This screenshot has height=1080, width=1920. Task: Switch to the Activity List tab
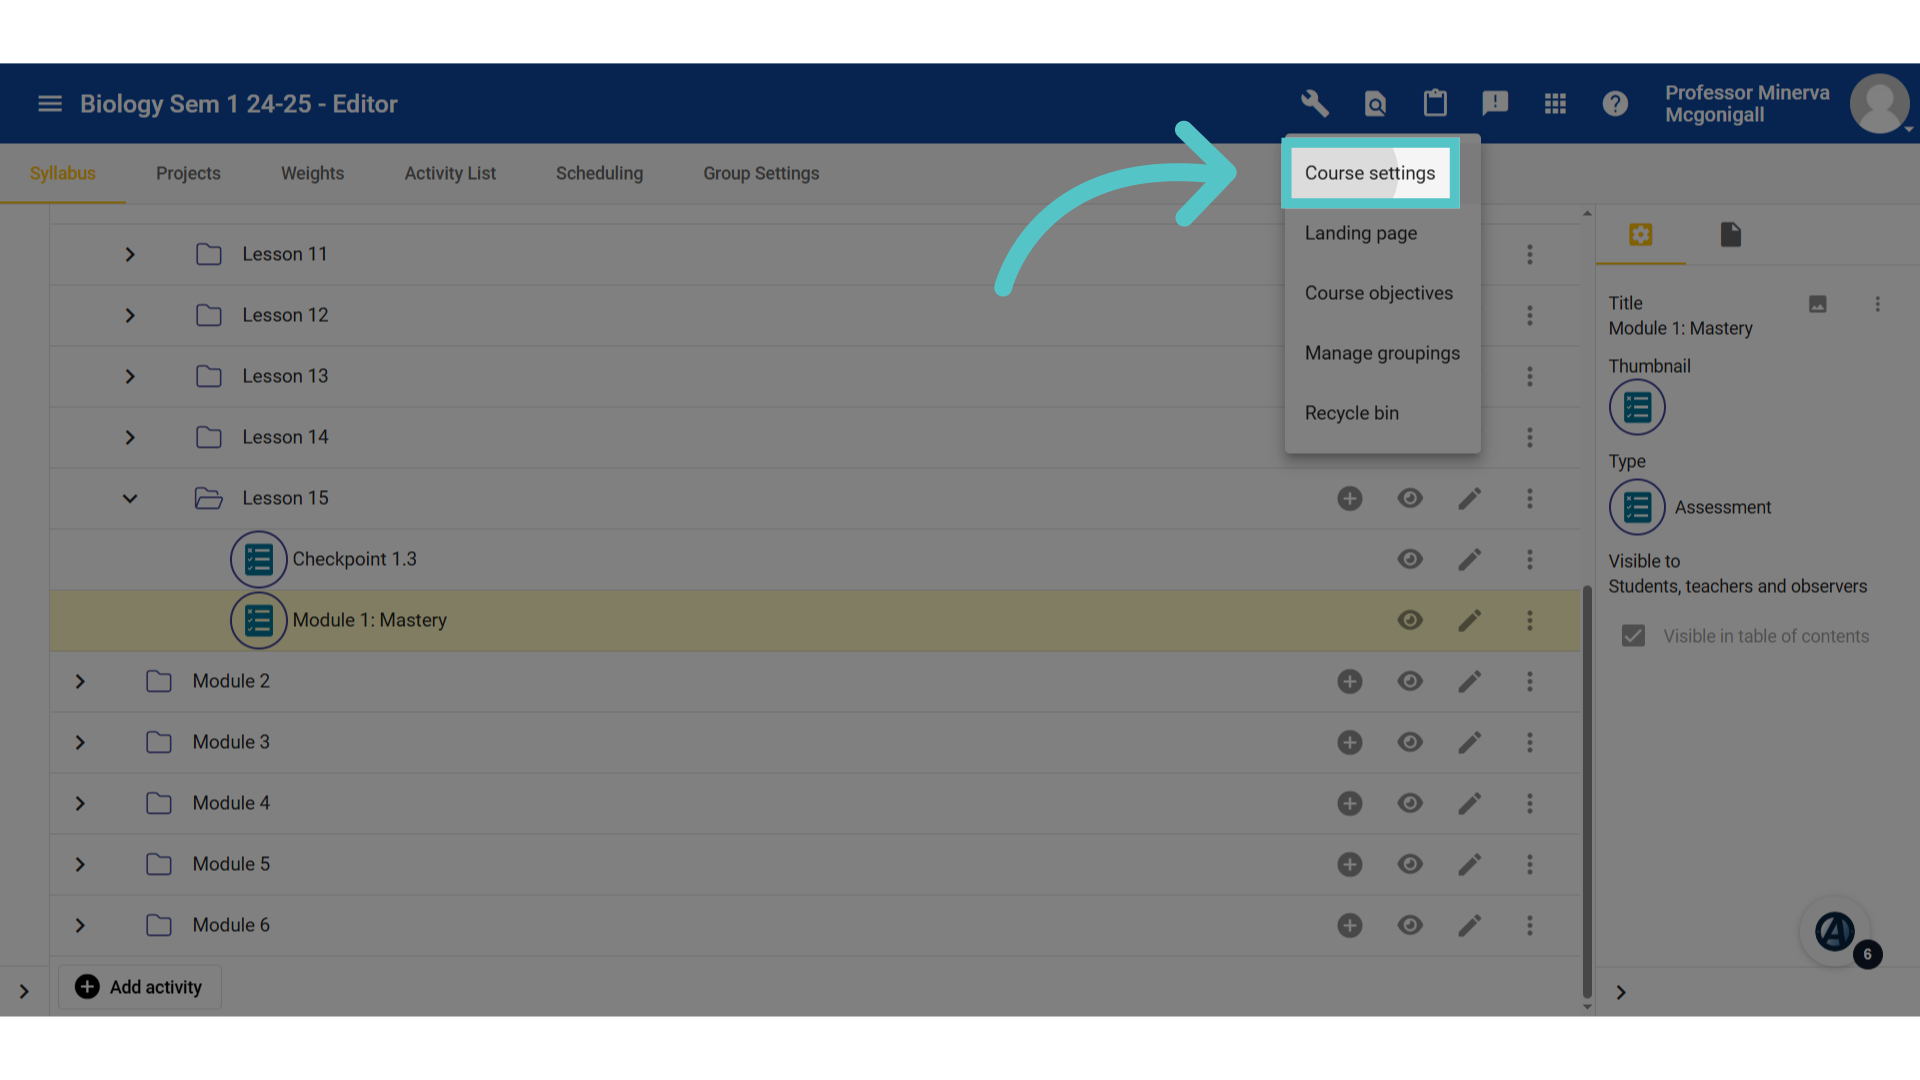click(450, 173)
